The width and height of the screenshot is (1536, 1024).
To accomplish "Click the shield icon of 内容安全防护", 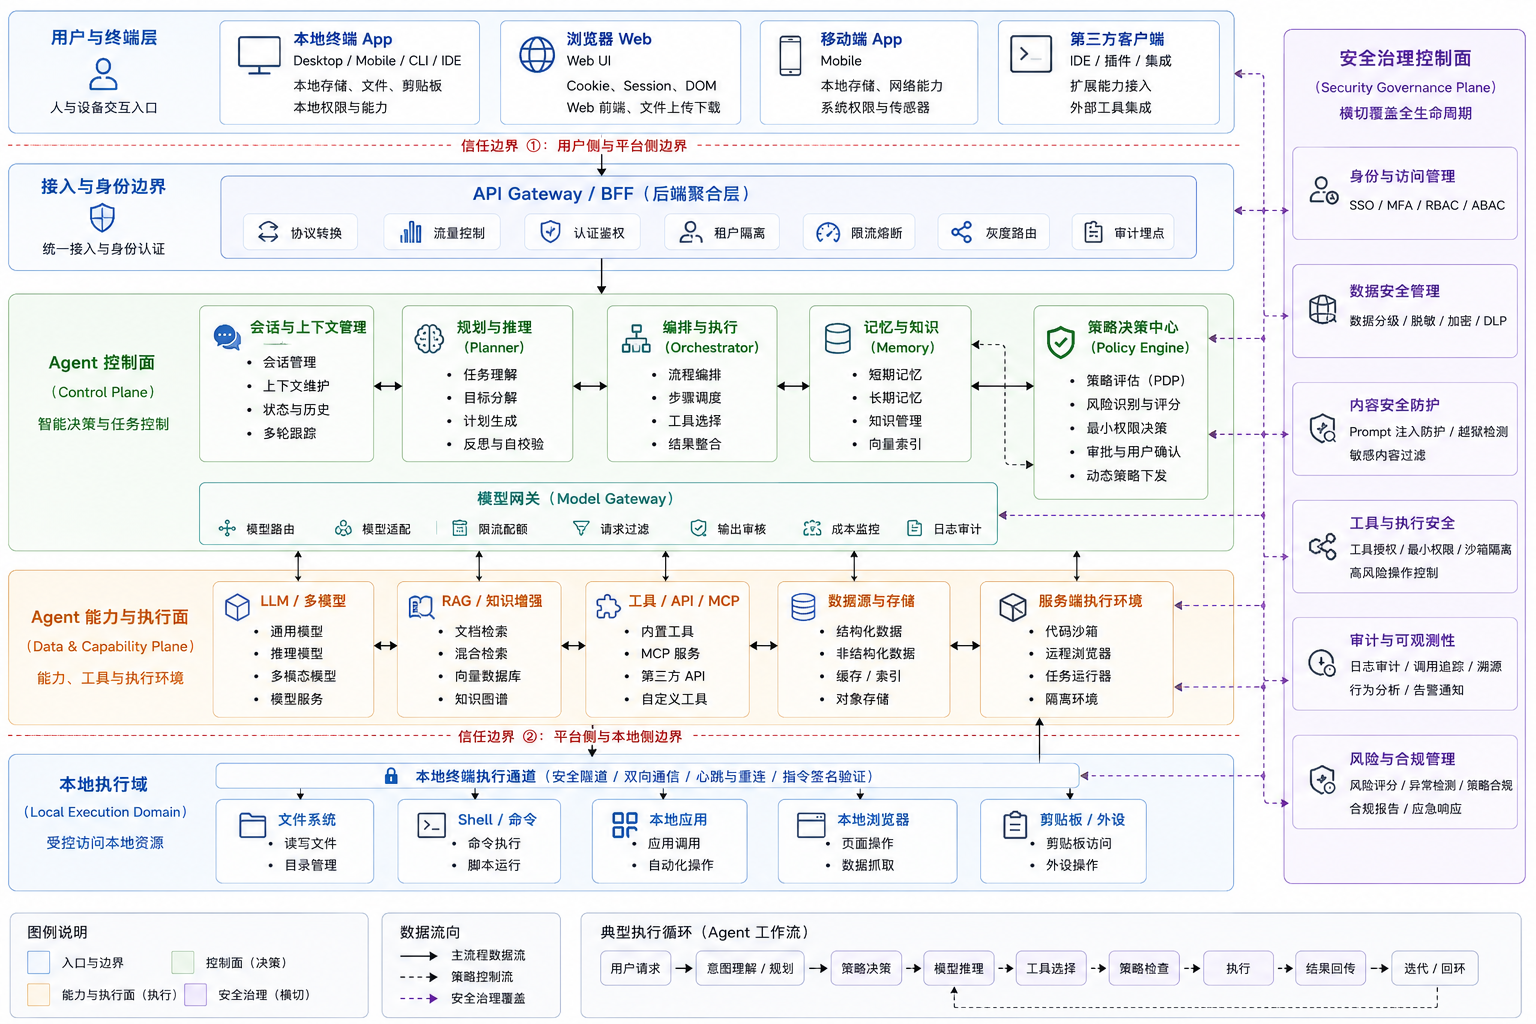I will click(x=1323, y=428).
